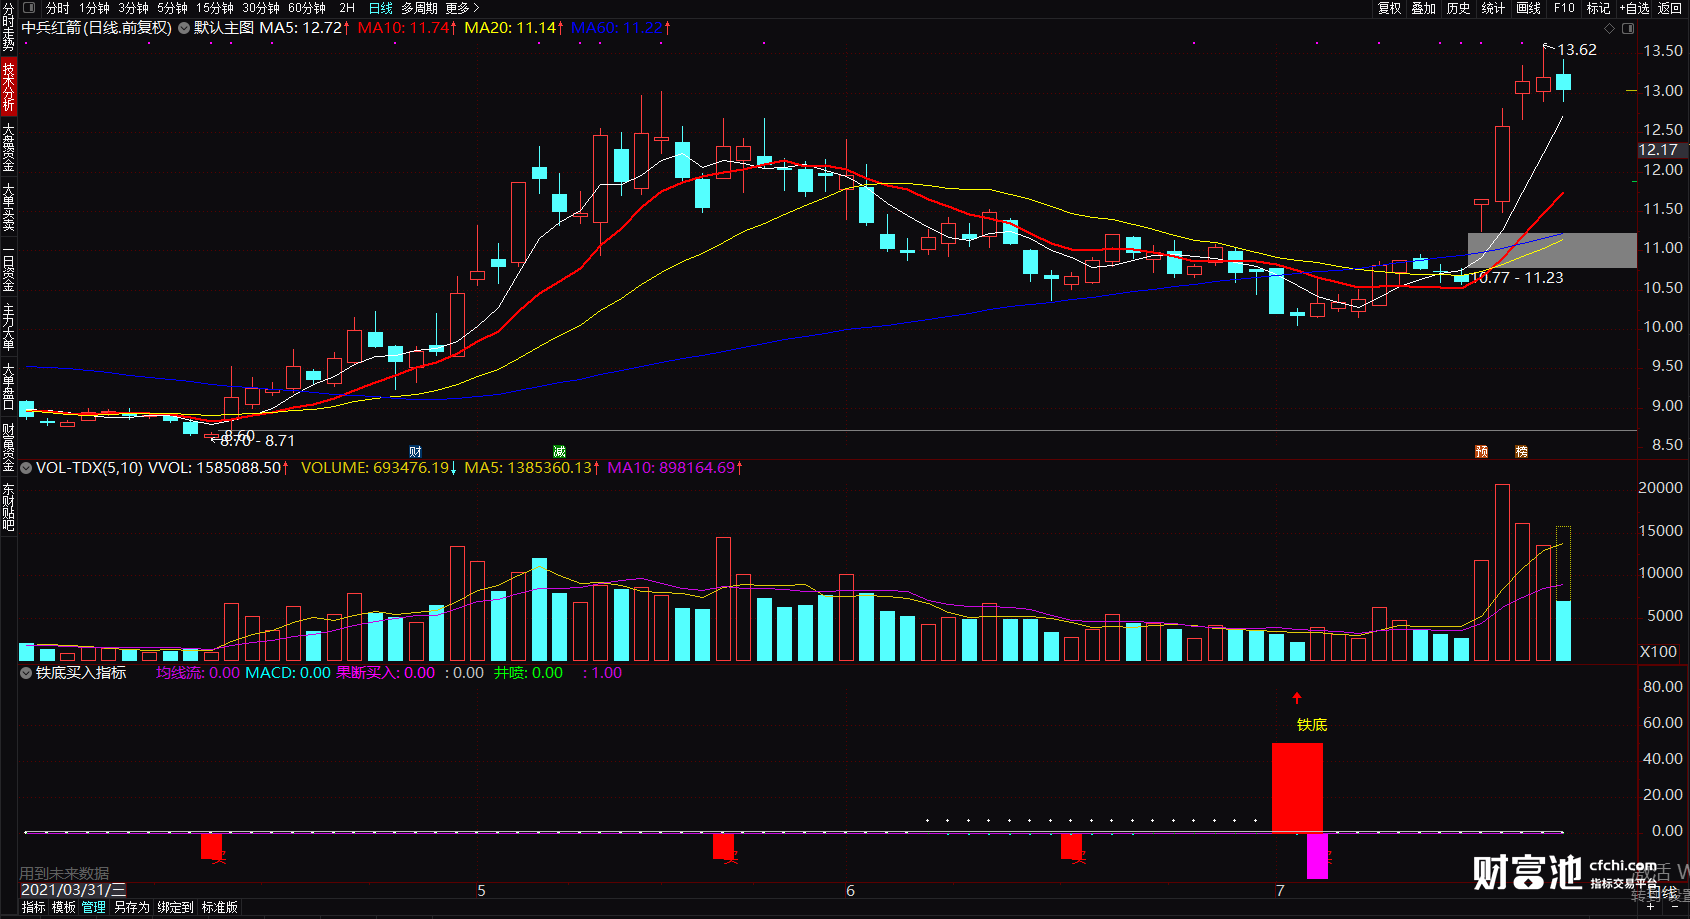
Task: Open the 主力大单 sidebar tab
Action: 8,327
